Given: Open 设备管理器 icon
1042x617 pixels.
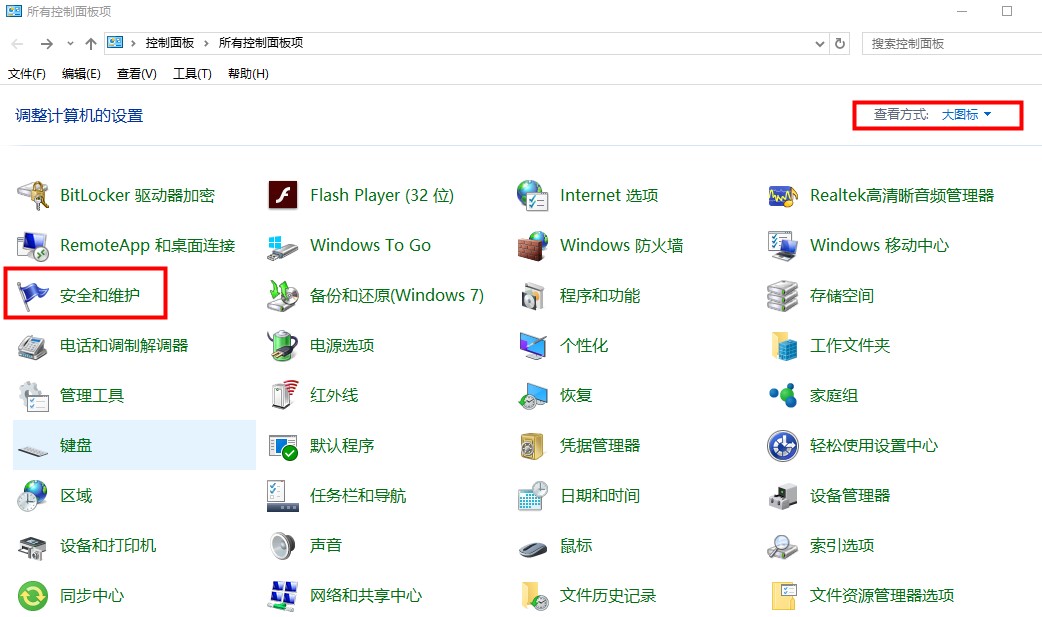Looking at the screenshot, I should click(782, 496).
